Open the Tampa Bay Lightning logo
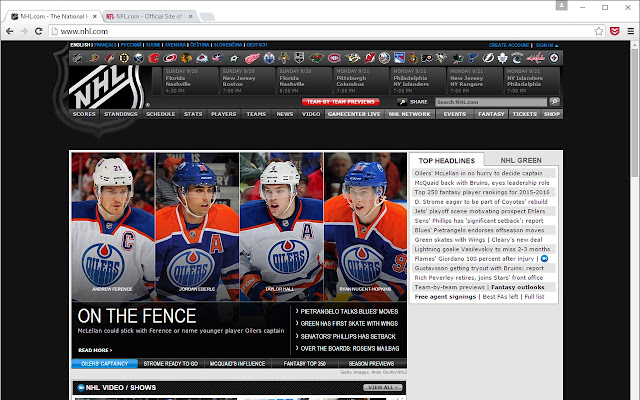Screen dimensions: 640x400 [488, 58]
